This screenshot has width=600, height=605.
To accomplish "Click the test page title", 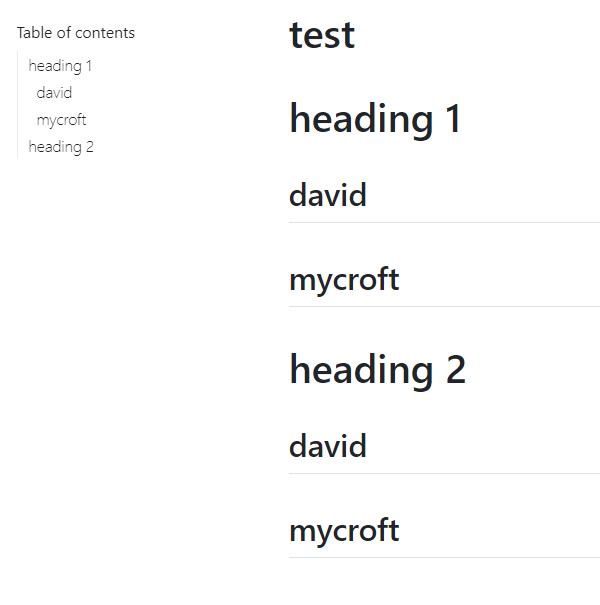I will (322, 35).
